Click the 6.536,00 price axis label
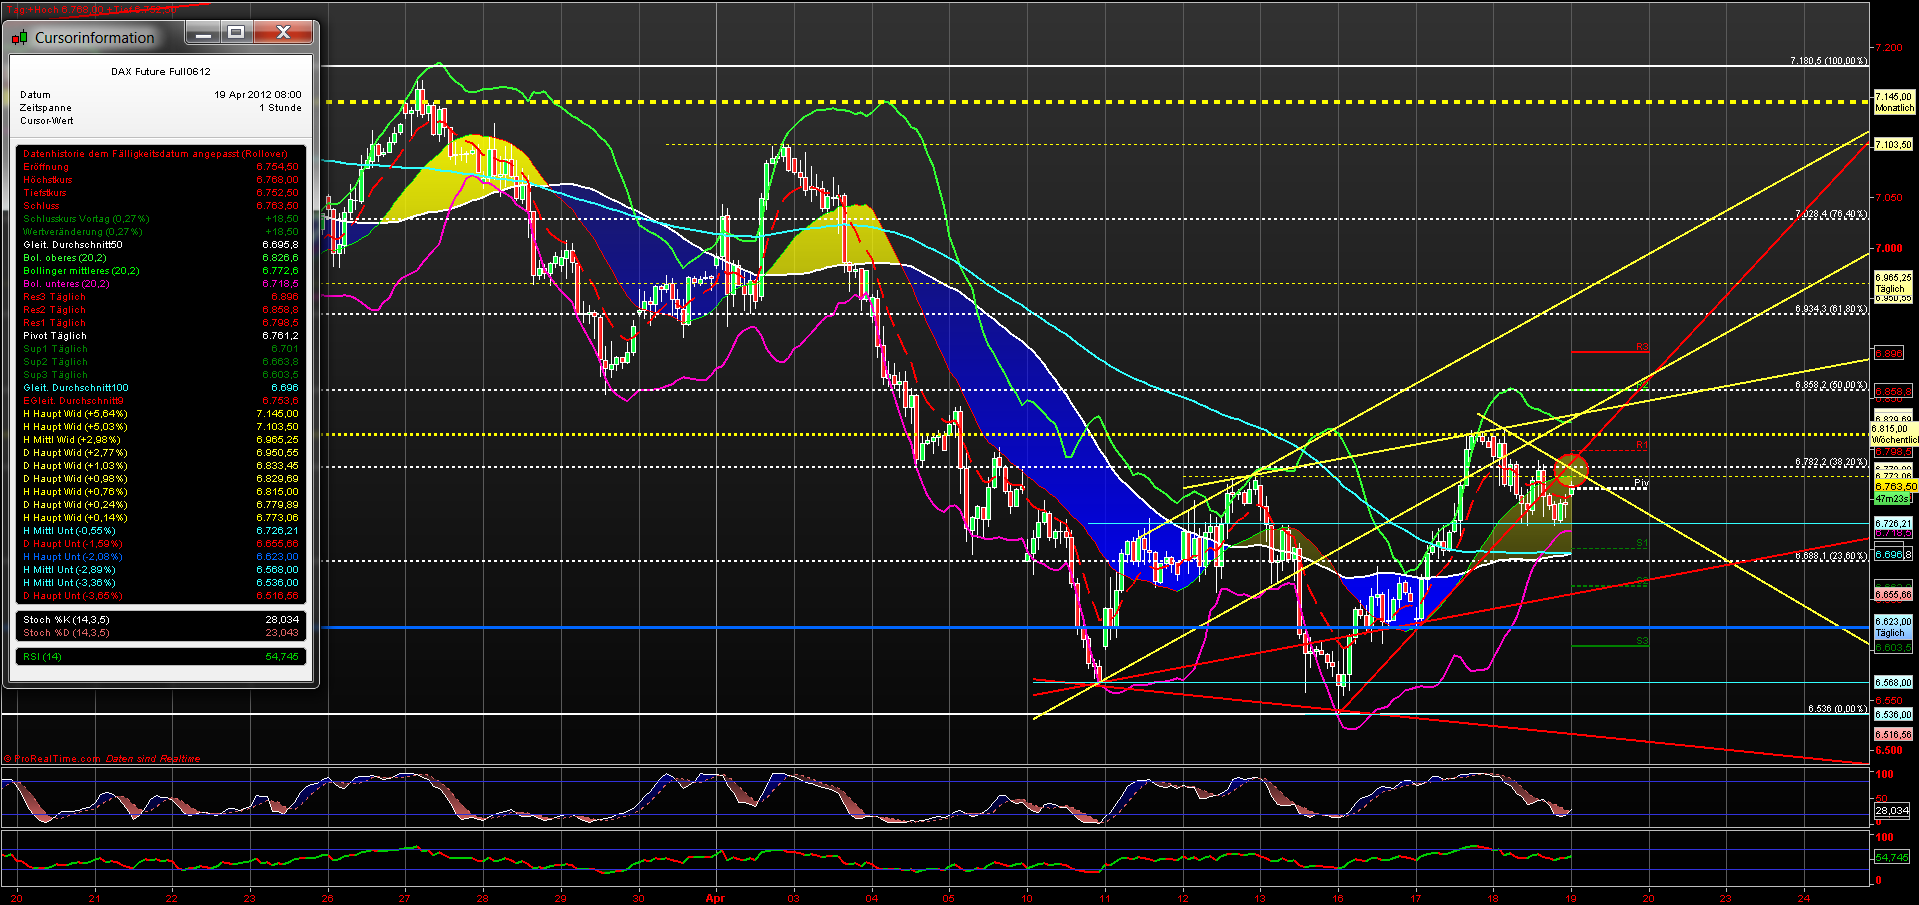The width and height of the screenshot is (1919, 905). [1893, 715]
